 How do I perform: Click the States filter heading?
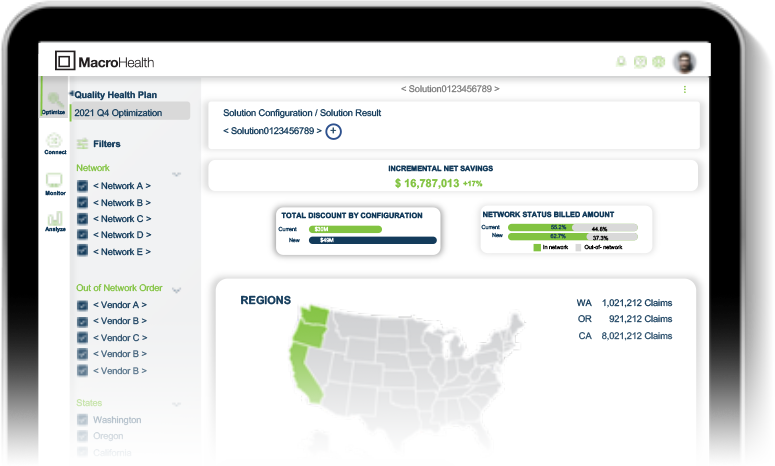tap(89, 403)
